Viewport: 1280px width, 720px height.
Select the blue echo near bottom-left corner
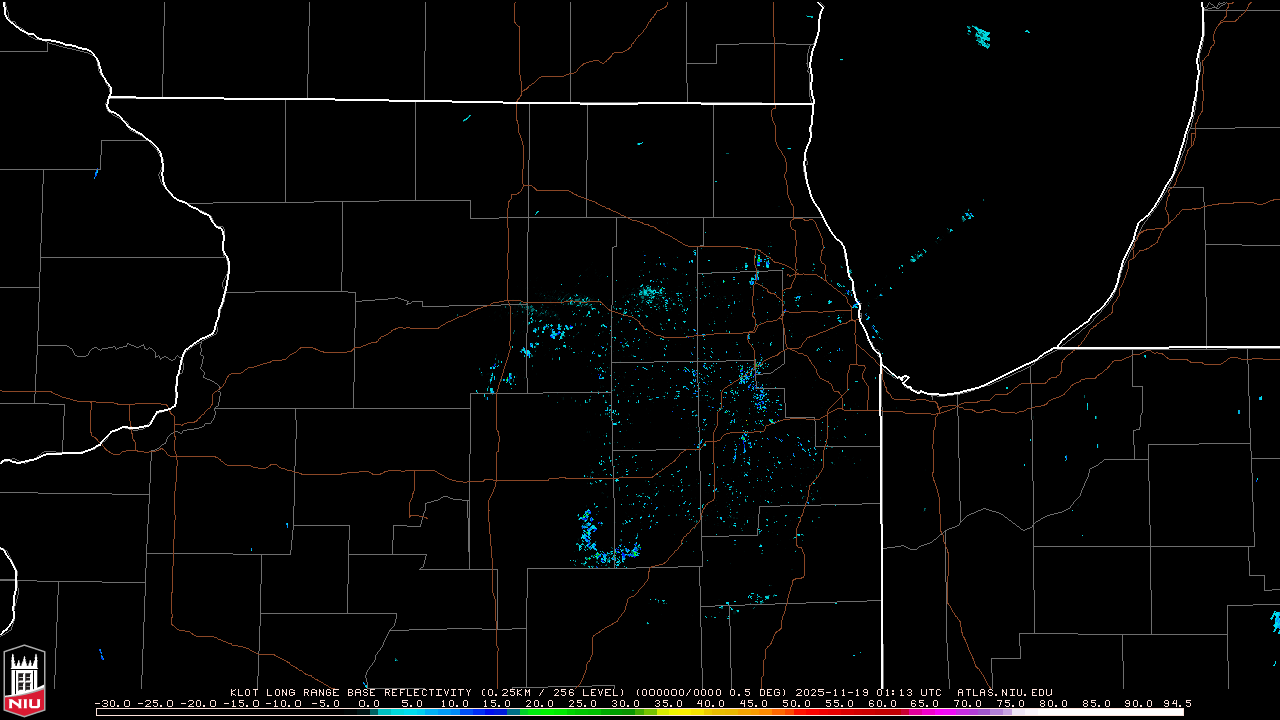[102, 655]
